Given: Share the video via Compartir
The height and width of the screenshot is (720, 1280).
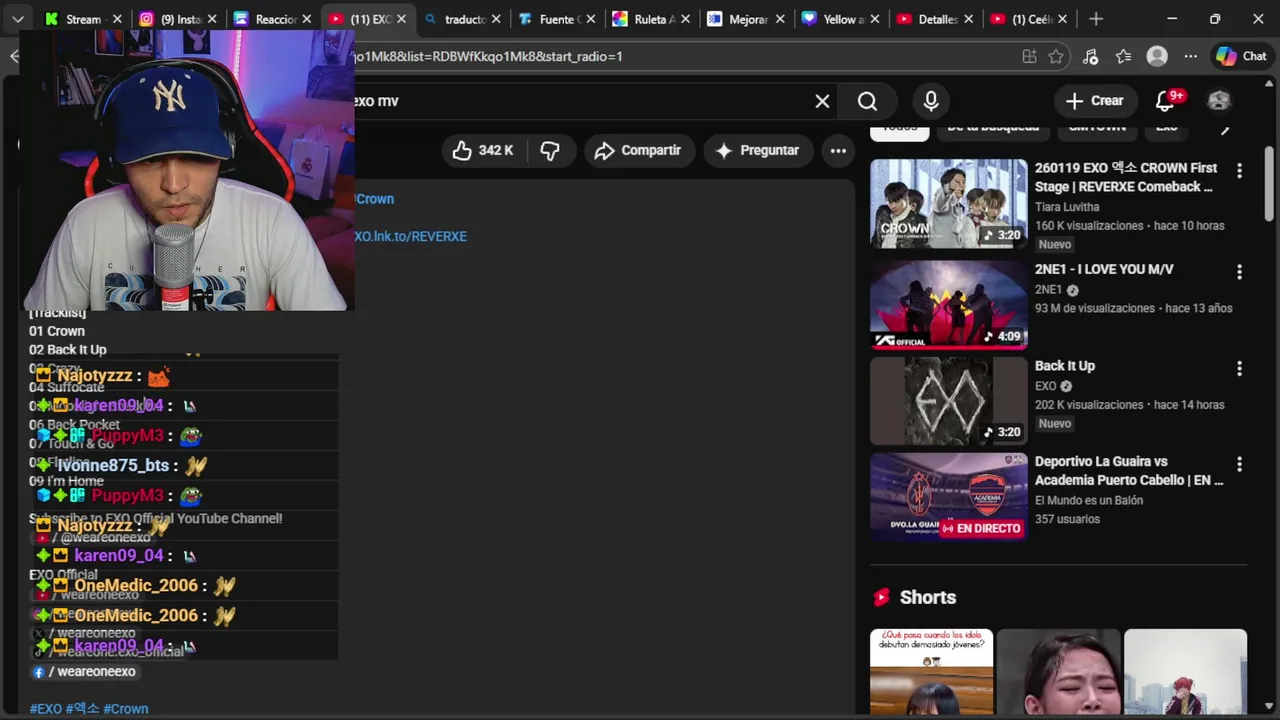Looking at the screenshot, I should 638,150.
